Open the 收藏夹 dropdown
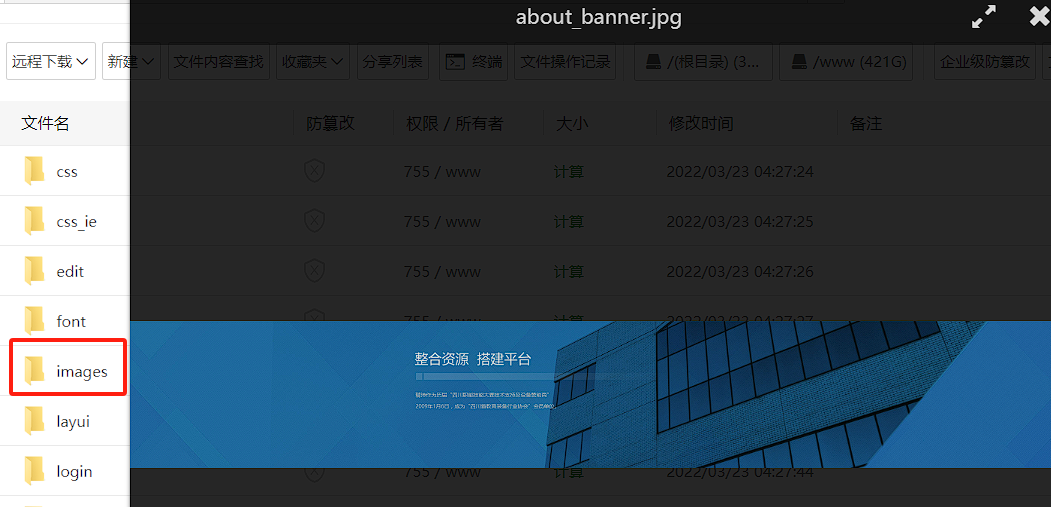The height and width of the screenshot is (507, 1051). click(312, 62)
